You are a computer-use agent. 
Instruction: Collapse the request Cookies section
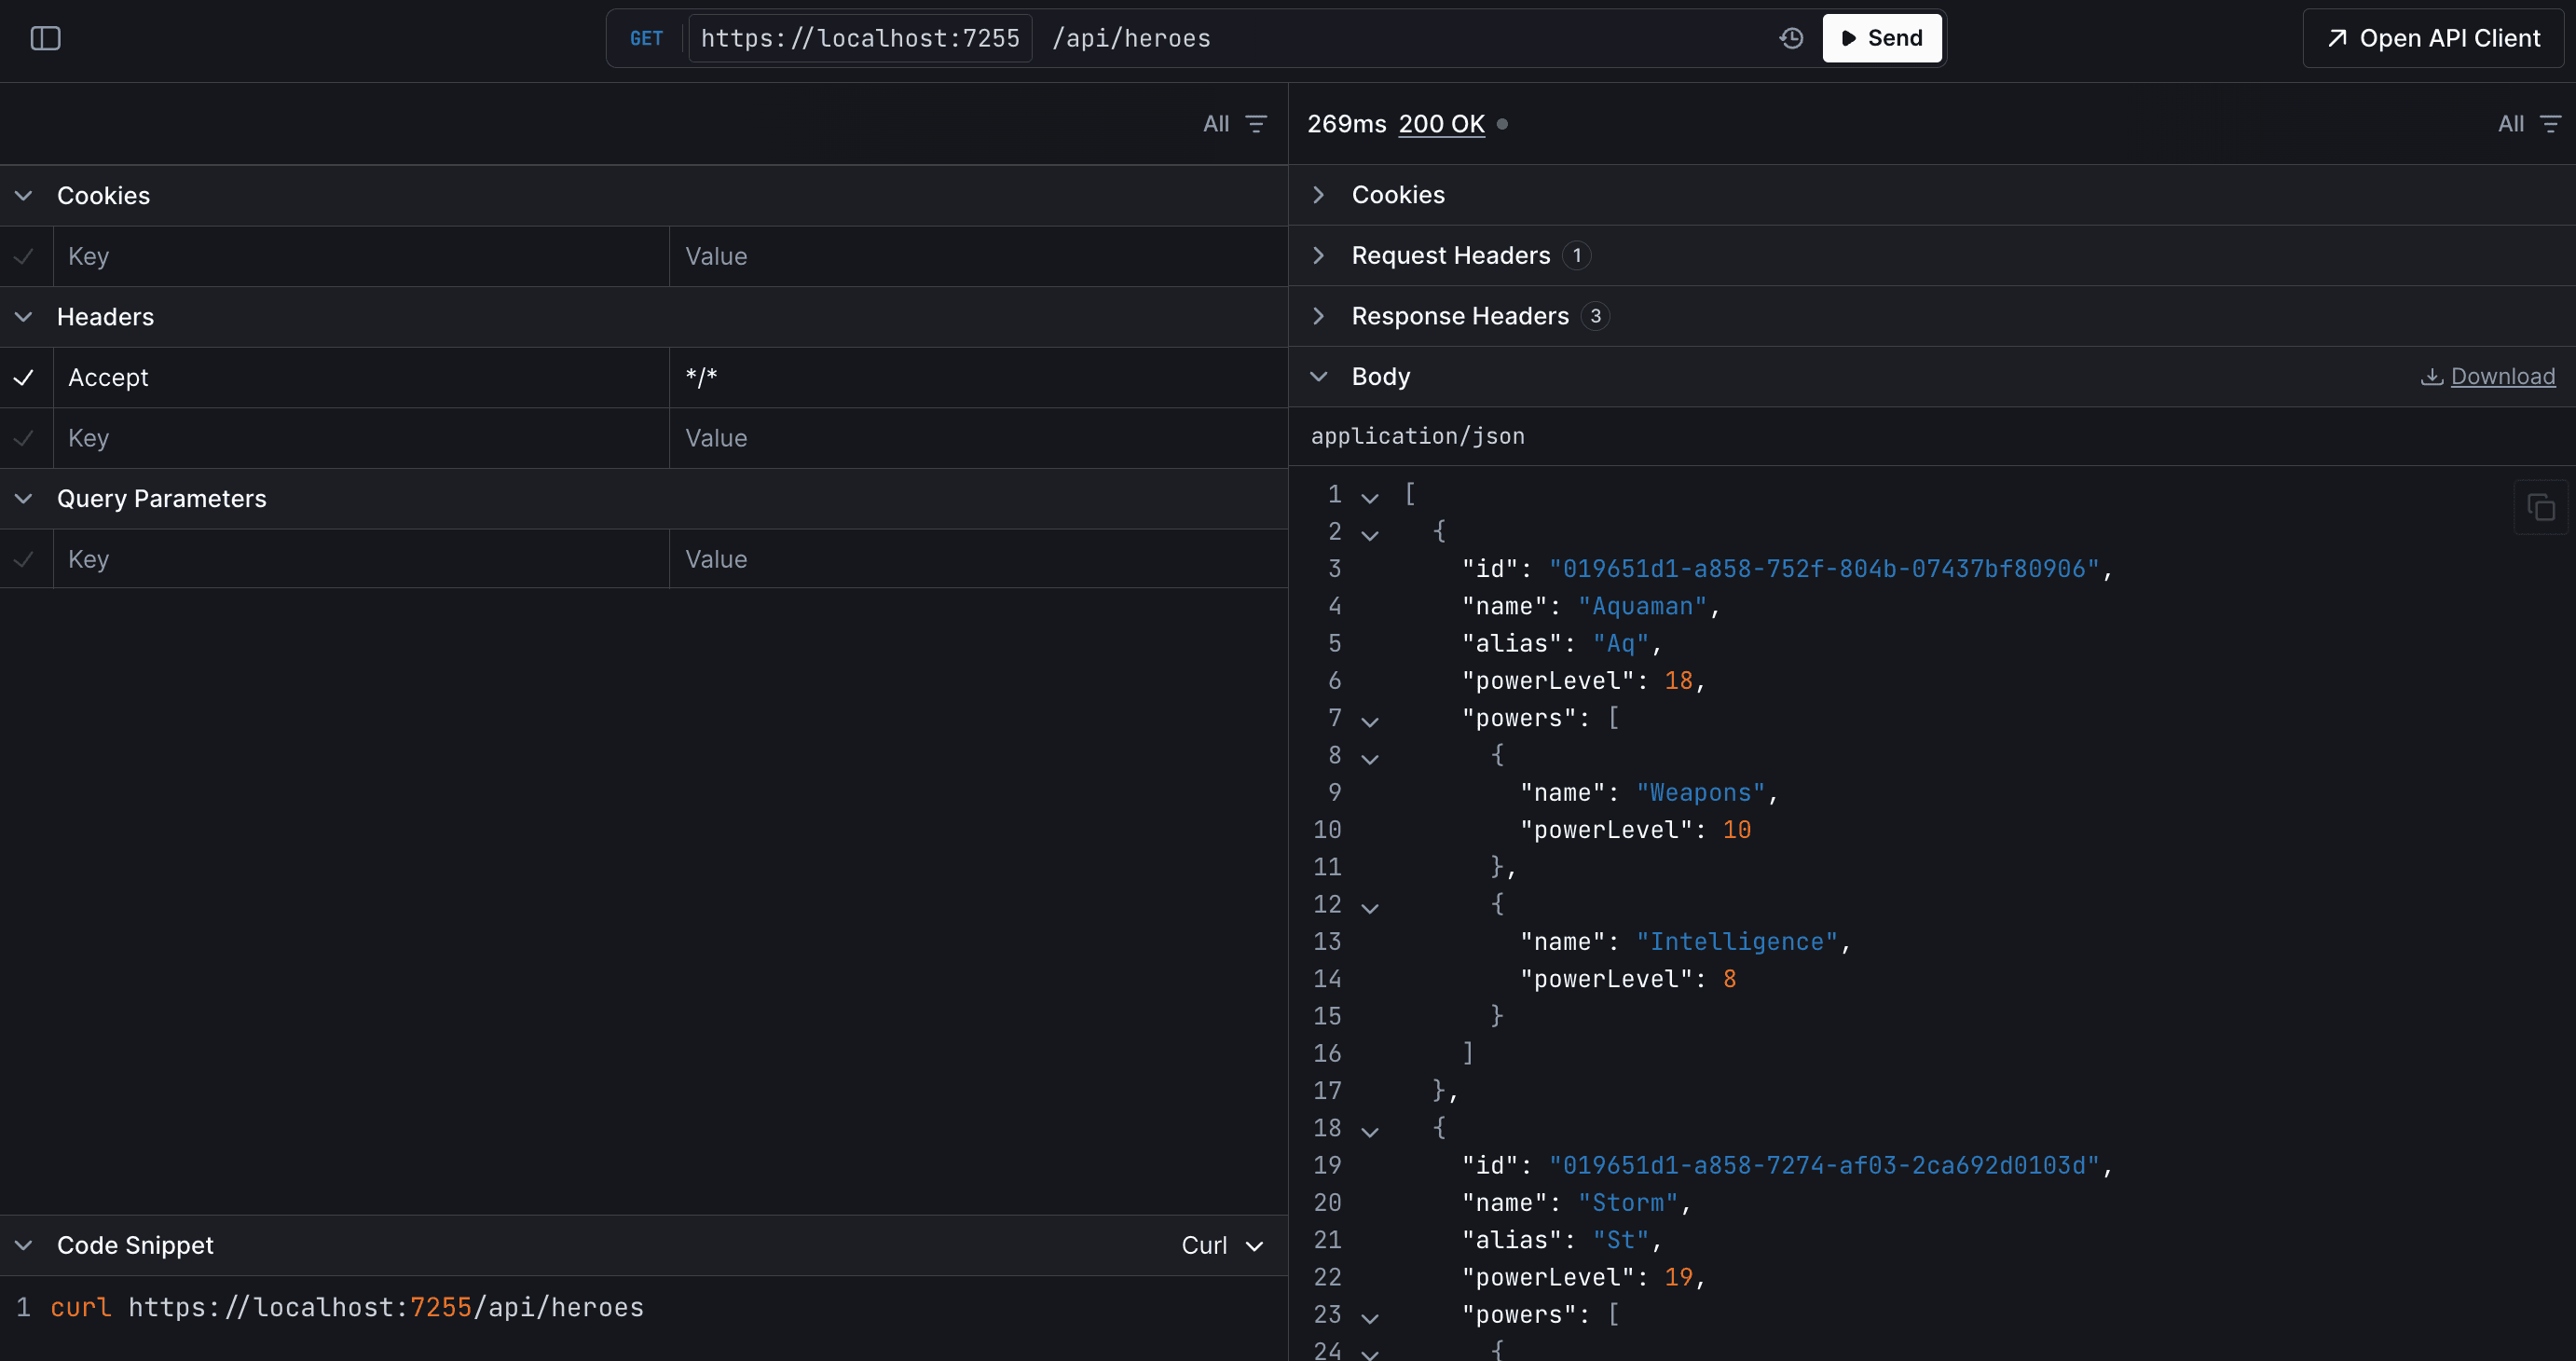point(24,195)
